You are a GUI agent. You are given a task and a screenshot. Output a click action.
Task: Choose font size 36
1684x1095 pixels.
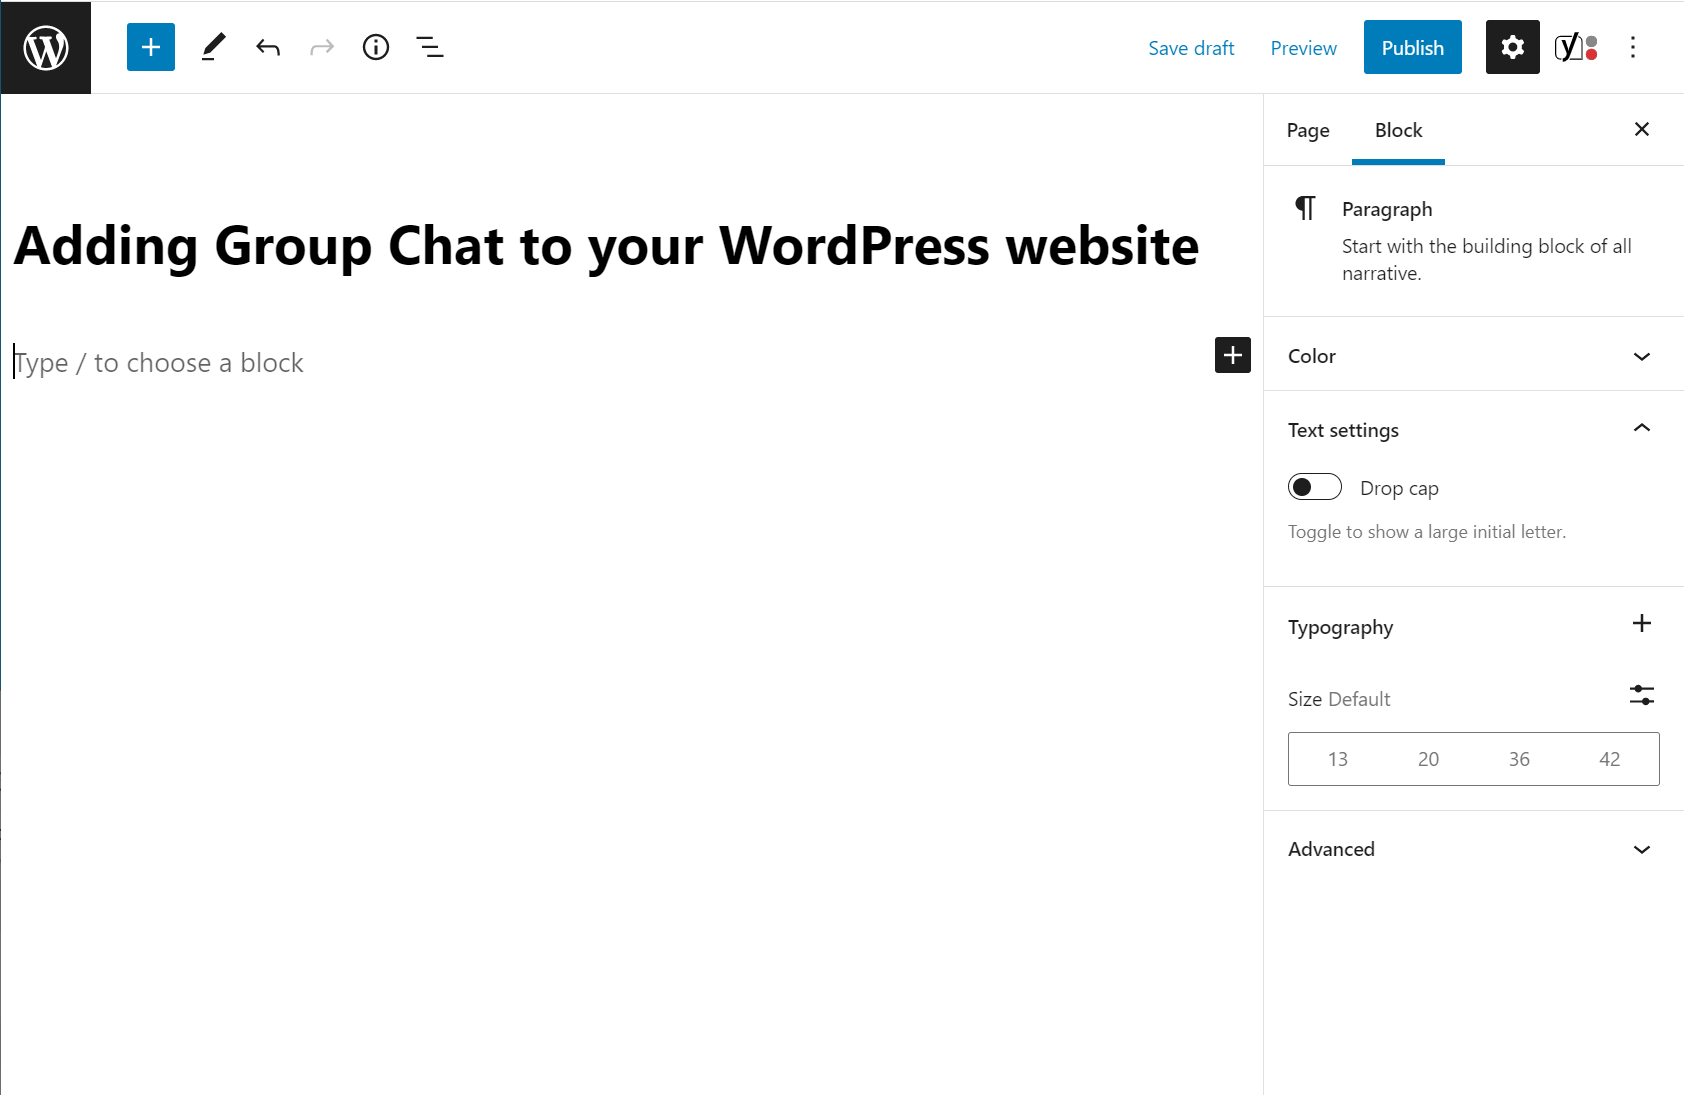tap(1519, 759)
